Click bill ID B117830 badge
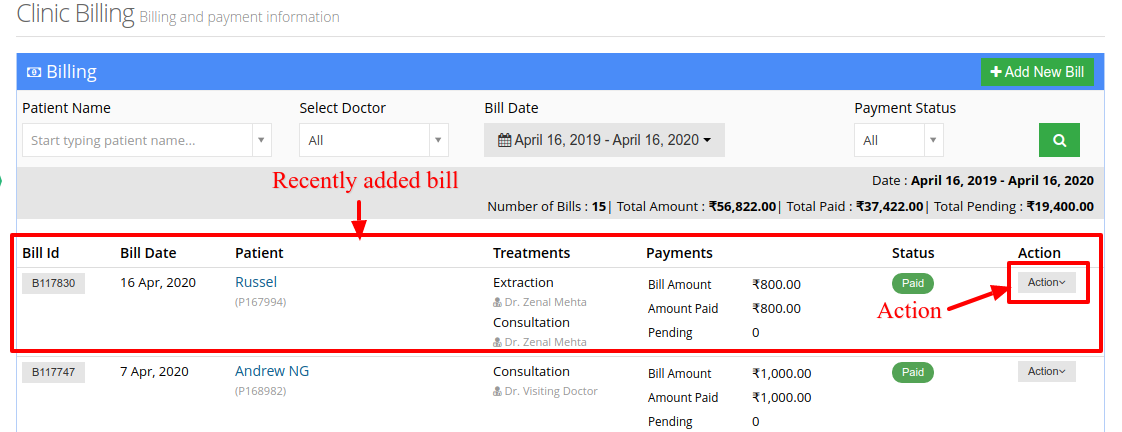 54,283
